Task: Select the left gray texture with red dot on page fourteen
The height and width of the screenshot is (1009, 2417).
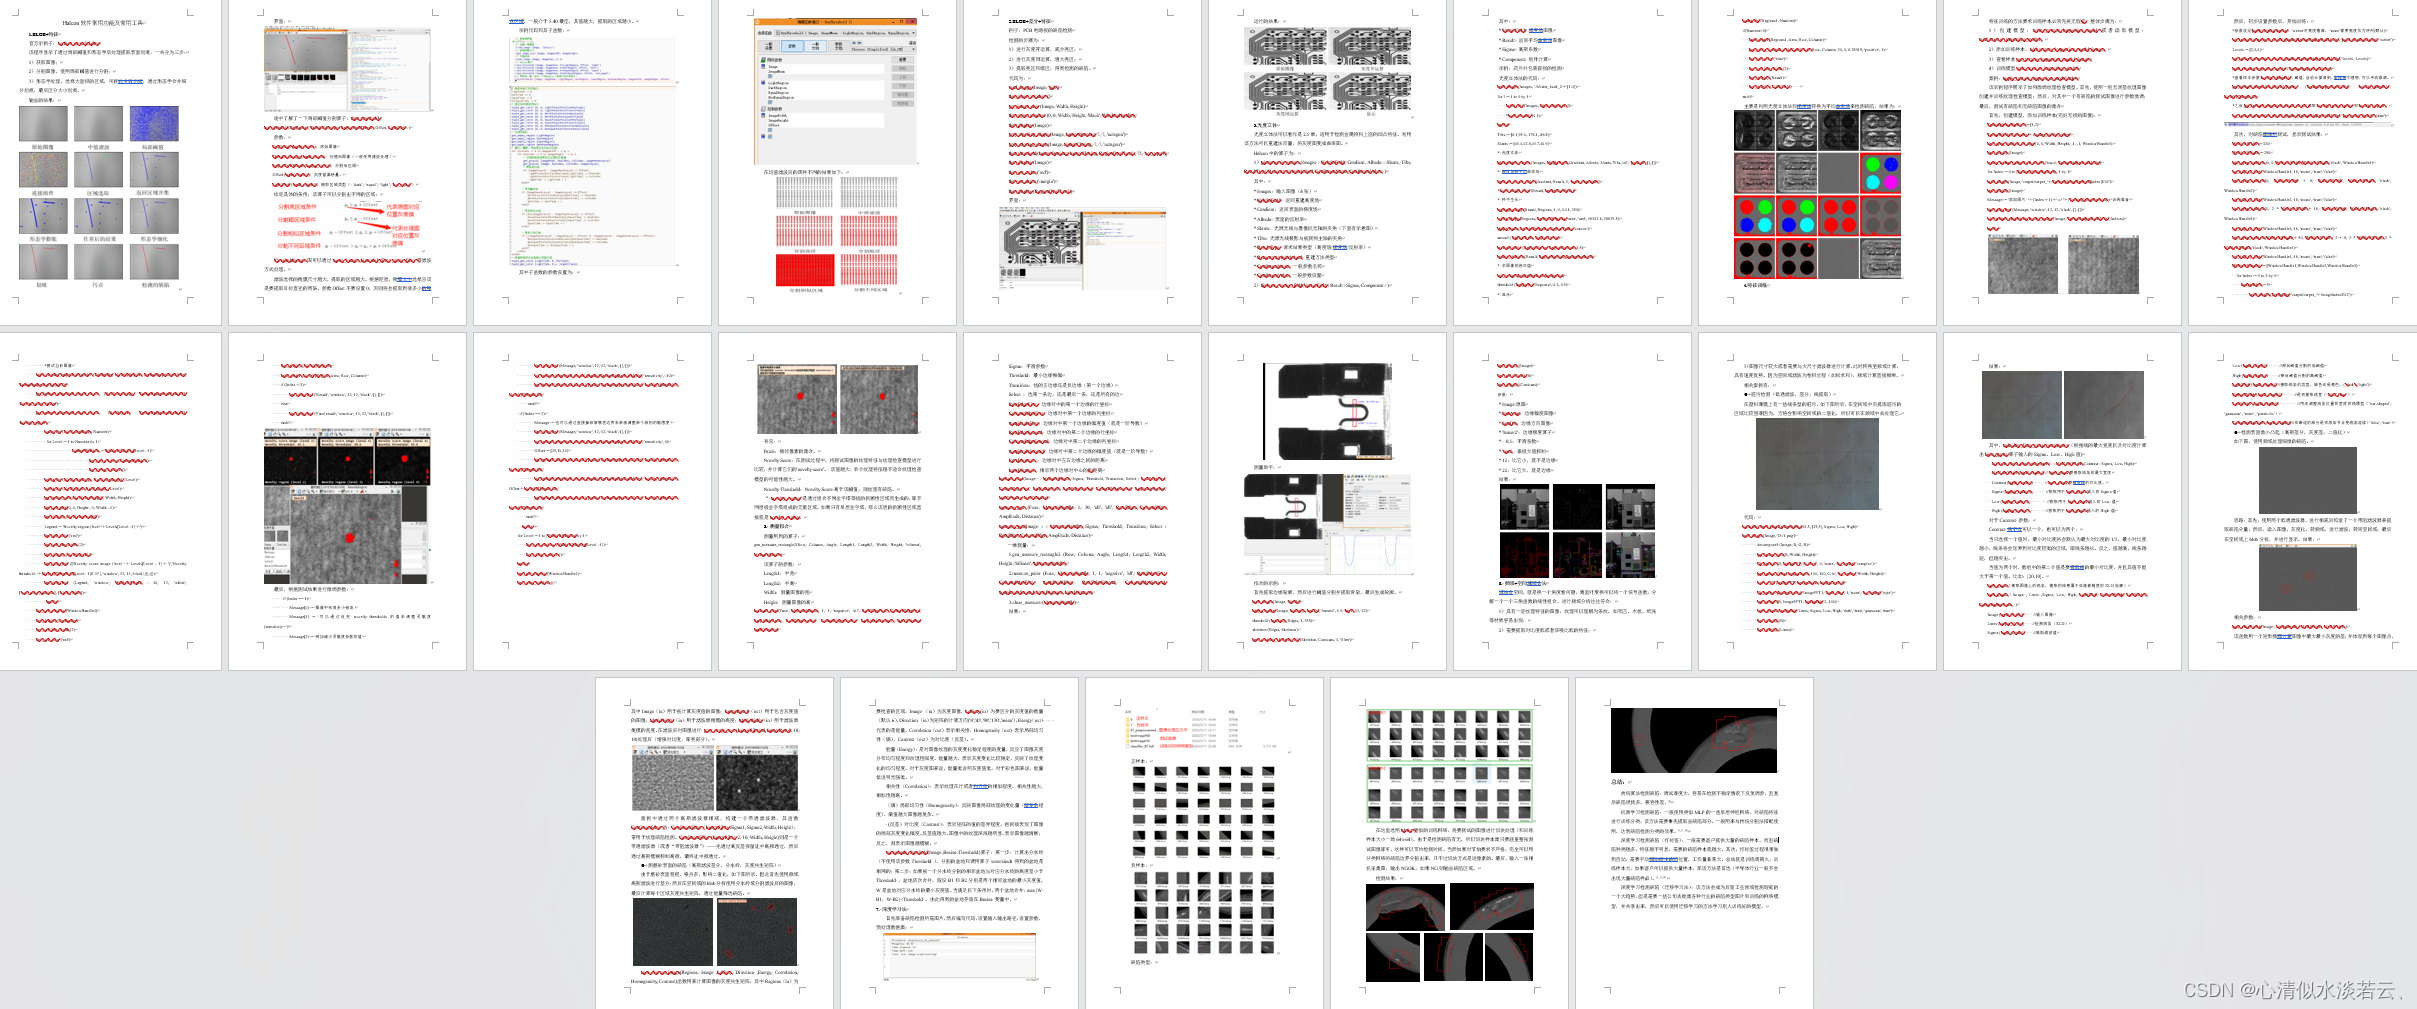Action: click(797, 398)
